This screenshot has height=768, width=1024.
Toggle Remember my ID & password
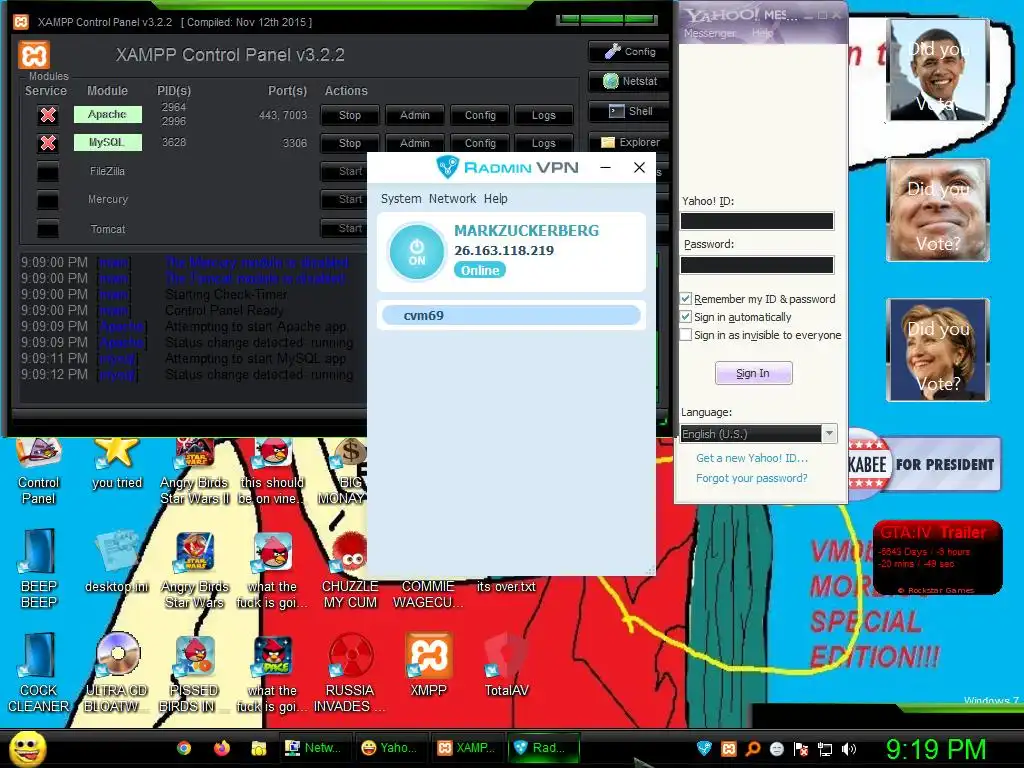pos(686,298)
